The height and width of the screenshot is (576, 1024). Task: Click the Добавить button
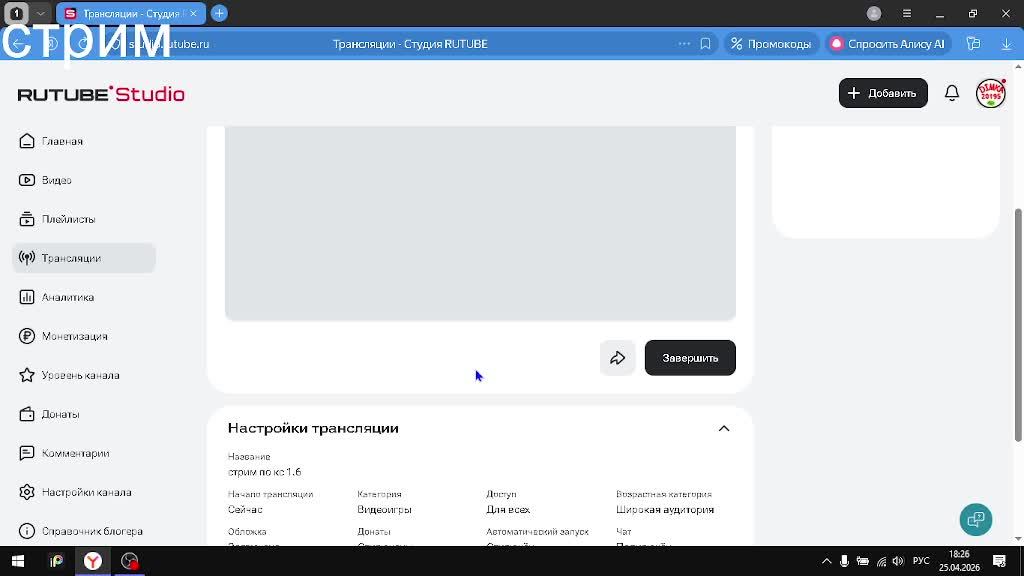click(883, 93)
